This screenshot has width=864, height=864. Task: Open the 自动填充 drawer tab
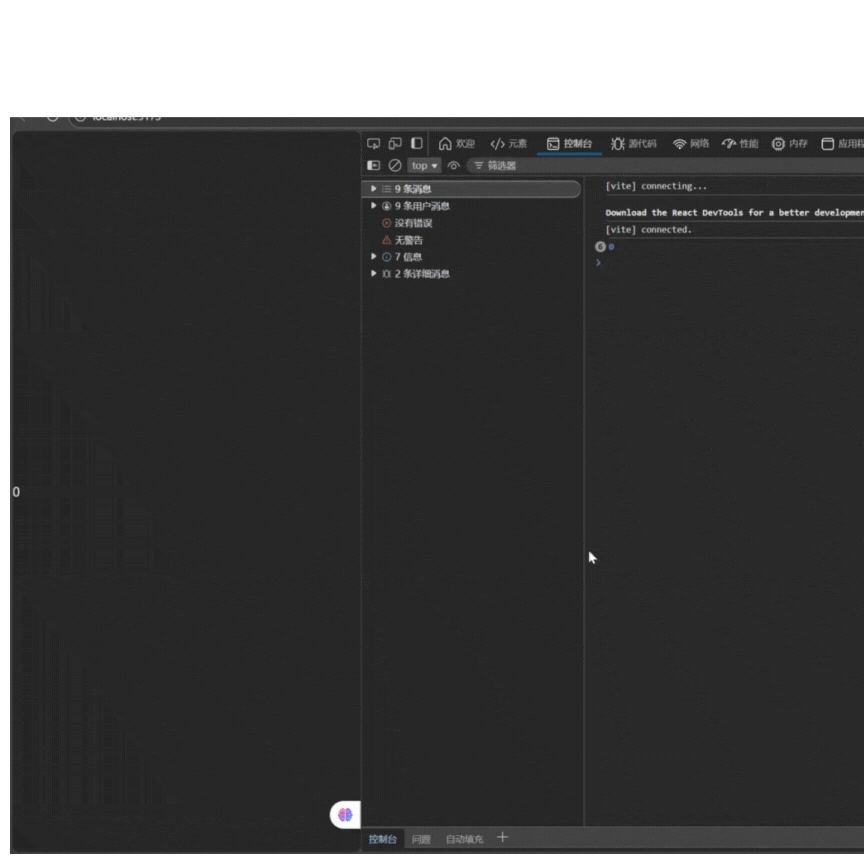(x=464, y=839)
